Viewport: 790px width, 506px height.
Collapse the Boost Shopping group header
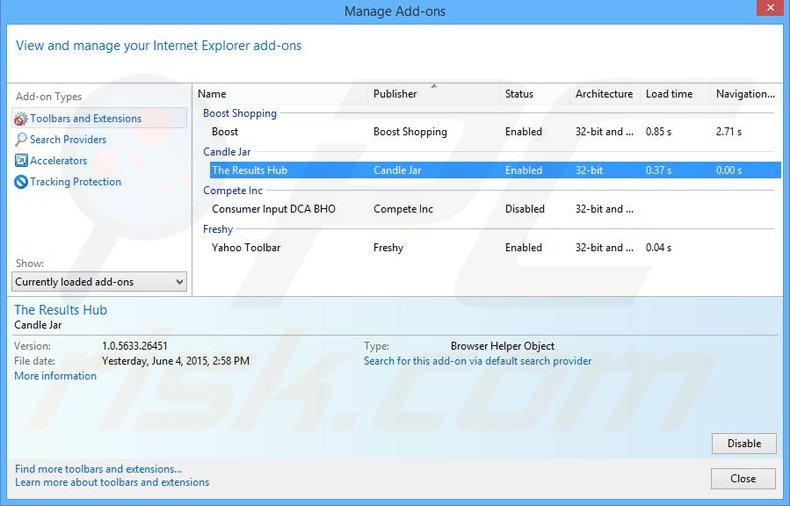coord(240,113)
